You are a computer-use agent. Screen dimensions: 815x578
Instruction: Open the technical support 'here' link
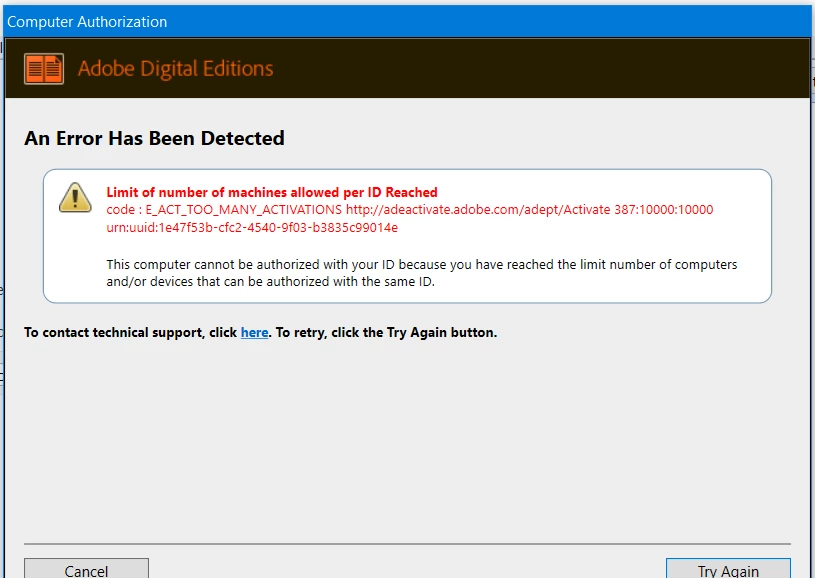(254, 333)
